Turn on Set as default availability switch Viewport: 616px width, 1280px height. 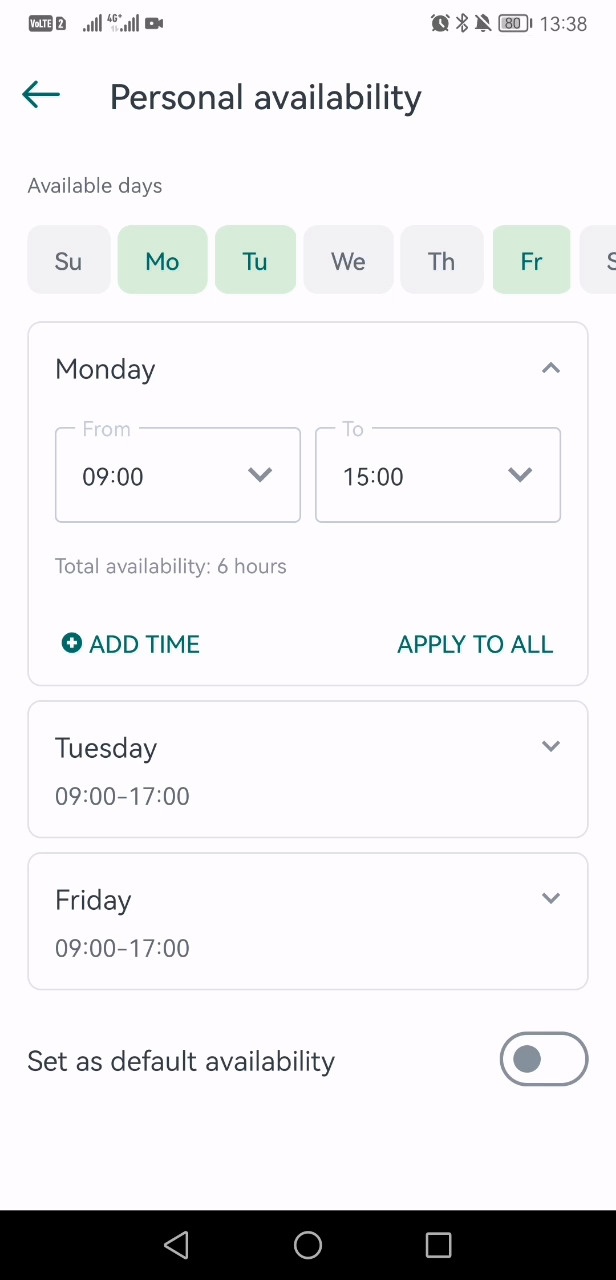[543, 1059]
